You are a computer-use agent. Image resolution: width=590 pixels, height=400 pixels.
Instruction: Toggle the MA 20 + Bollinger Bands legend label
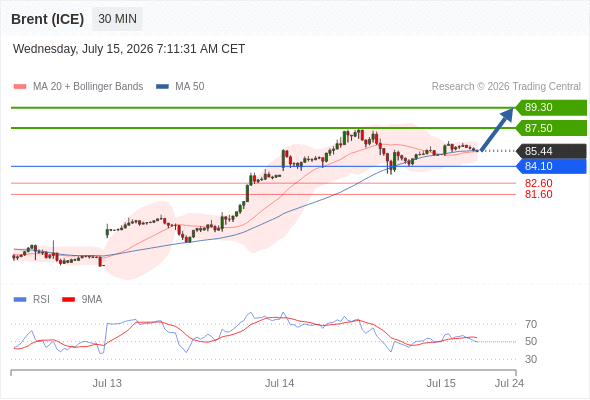point(88,87)
